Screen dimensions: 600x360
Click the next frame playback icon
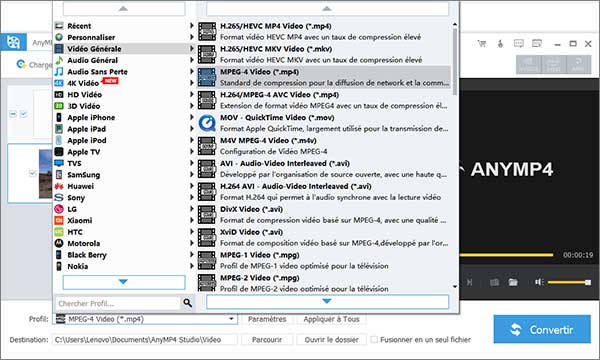pyautogui.click(x=470, y=282)
